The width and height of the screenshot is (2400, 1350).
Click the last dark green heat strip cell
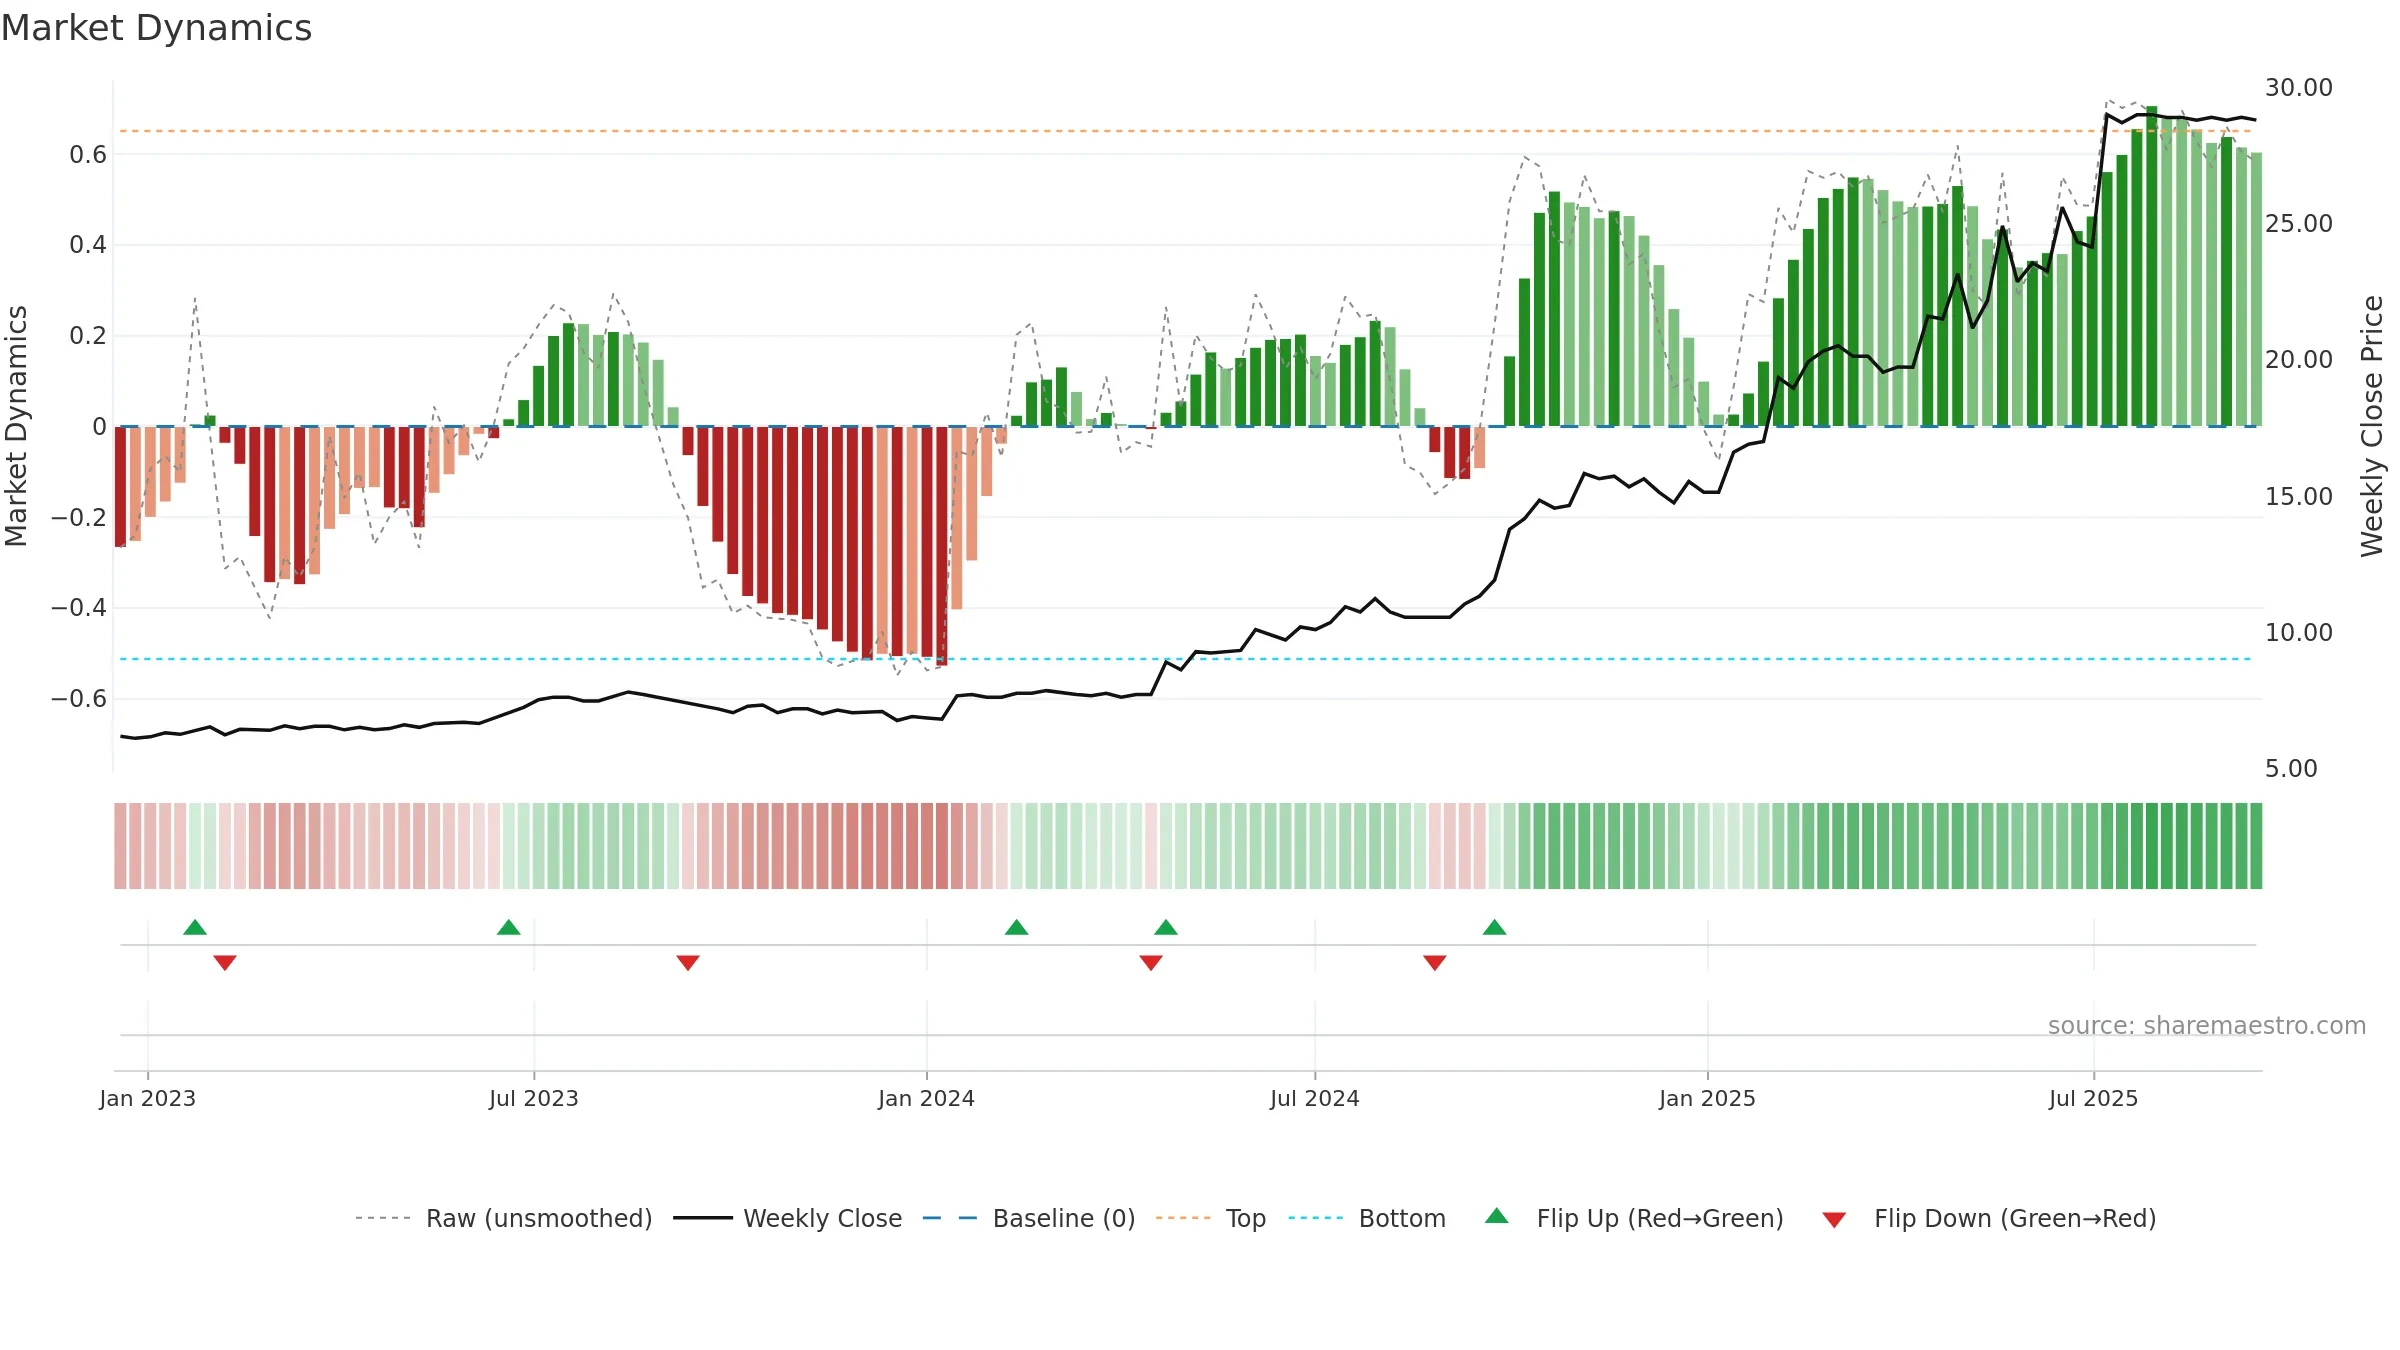(2256, 846)
